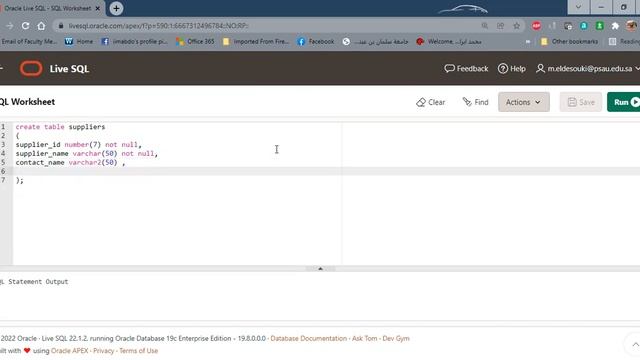Open the Oracle APEX link
Viewport: 640px width, 360px height.
(x=69, y=351)
